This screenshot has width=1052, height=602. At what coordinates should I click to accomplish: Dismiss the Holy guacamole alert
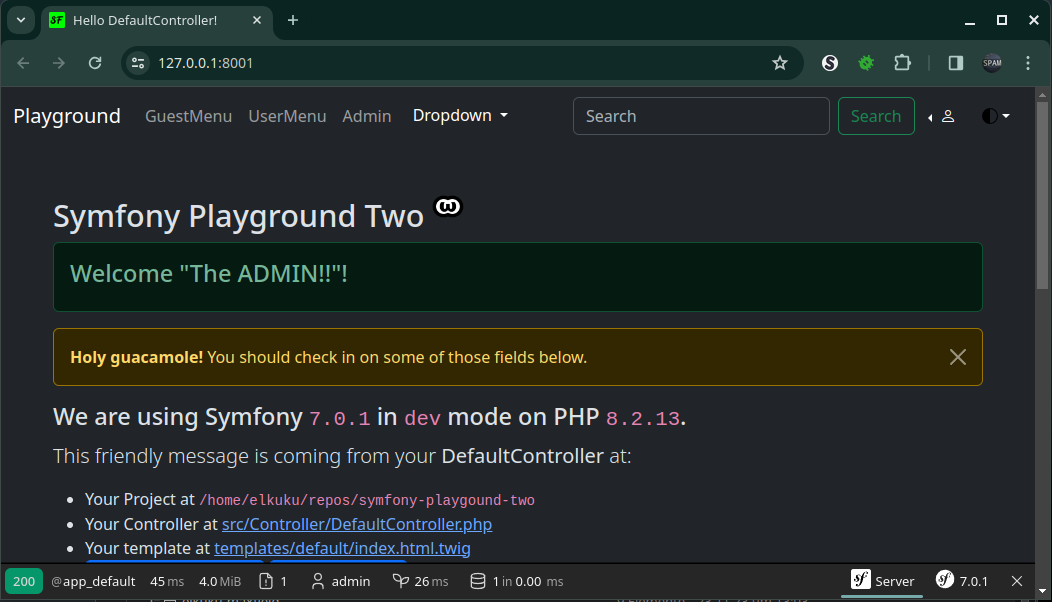[957, 357]
